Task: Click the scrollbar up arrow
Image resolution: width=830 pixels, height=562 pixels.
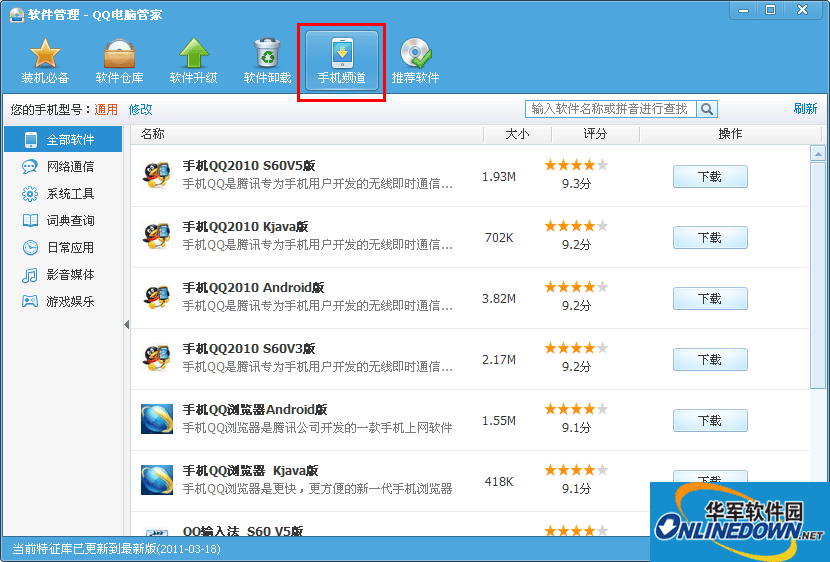Action: pos(818,154)
